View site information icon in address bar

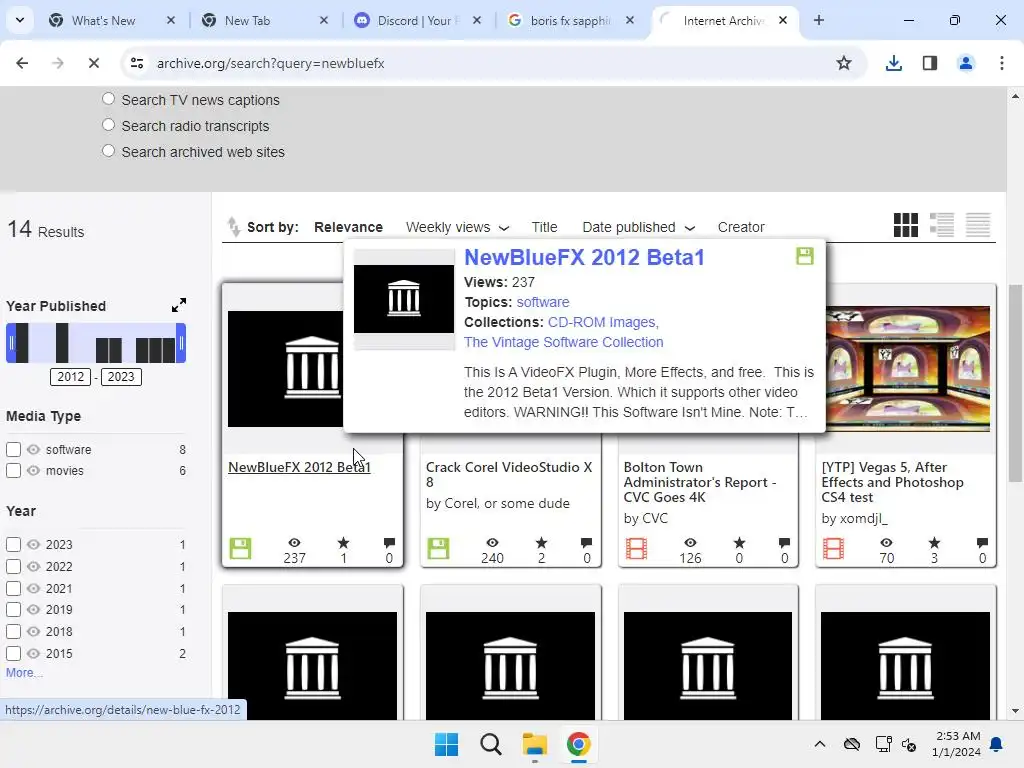click(x=137, y=63)
